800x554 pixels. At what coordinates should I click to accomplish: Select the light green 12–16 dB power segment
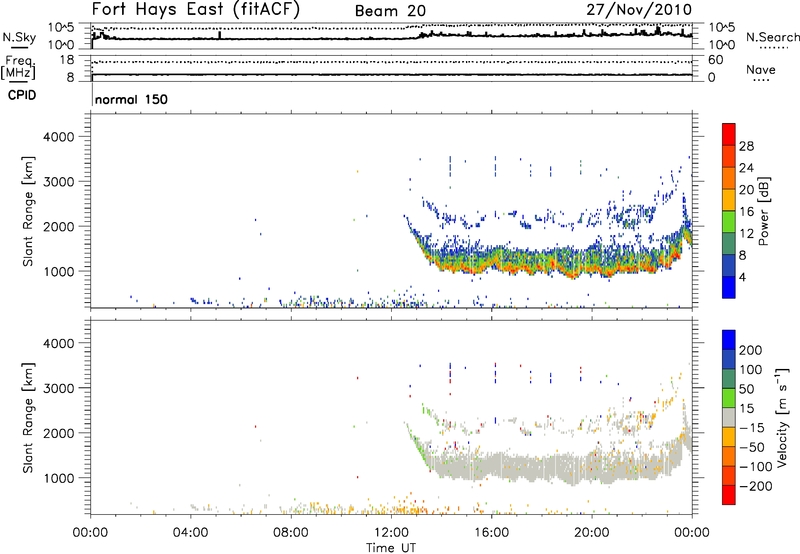click(729, 222)
